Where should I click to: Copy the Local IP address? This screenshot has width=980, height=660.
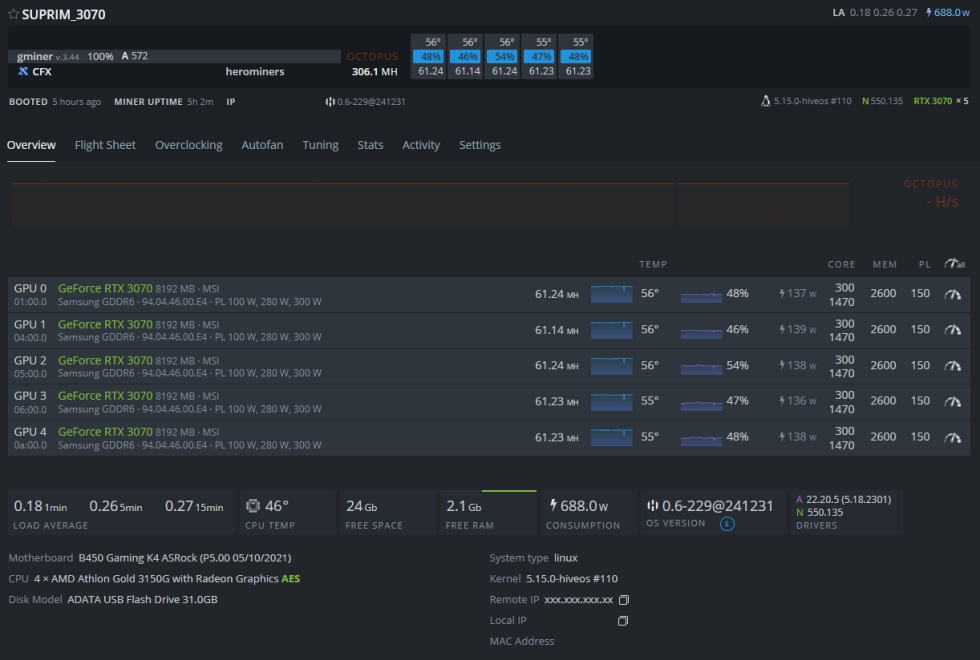click(622, 621)
